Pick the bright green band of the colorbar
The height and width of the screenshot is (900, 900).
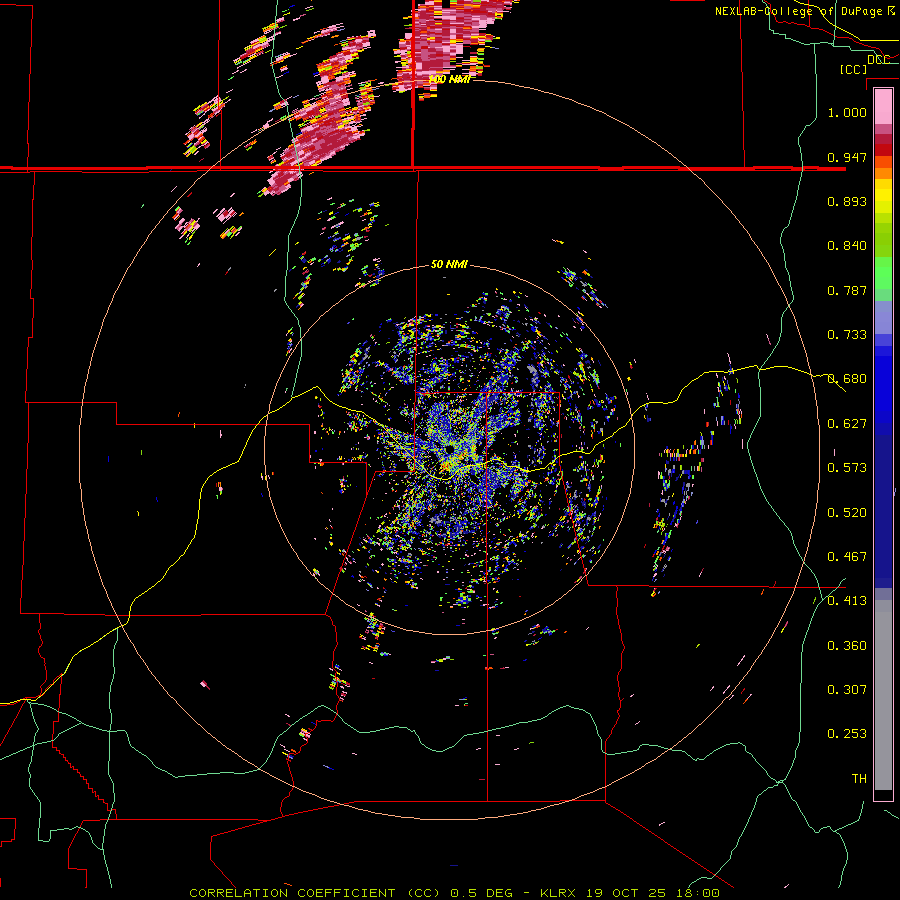(x=883, y=273)
